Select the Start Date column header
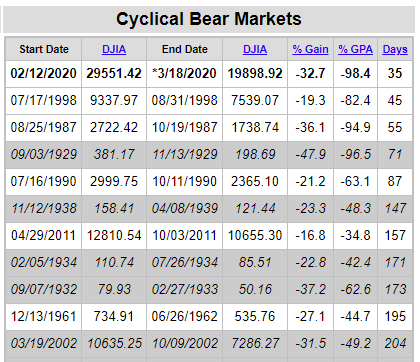This screenshot has height=362, width=420. coord(44,49)
